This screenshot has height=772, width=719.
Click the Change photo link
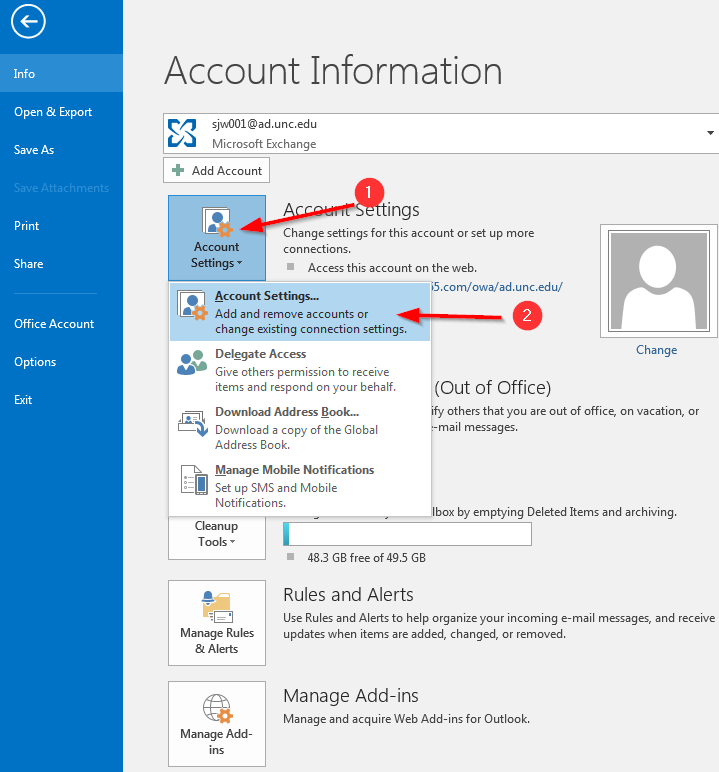[656, 350]
